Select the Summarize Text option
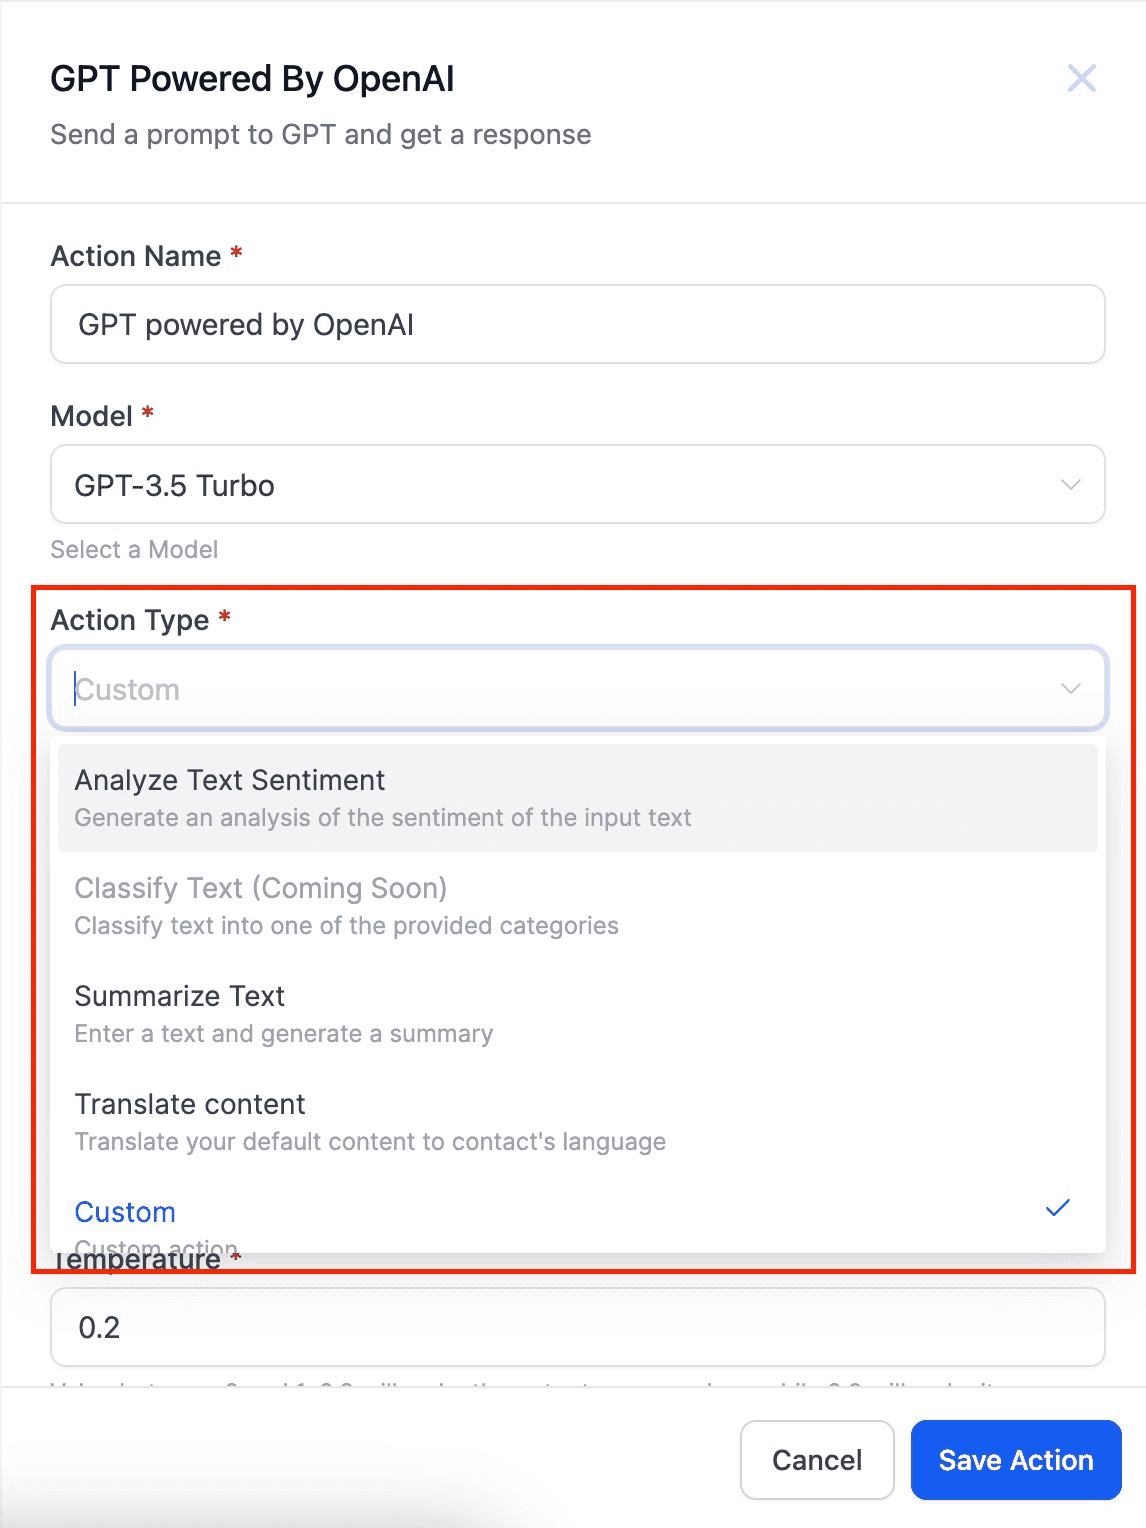The width and height of the screenshot is (1146, 1528). click(577, 1014)
